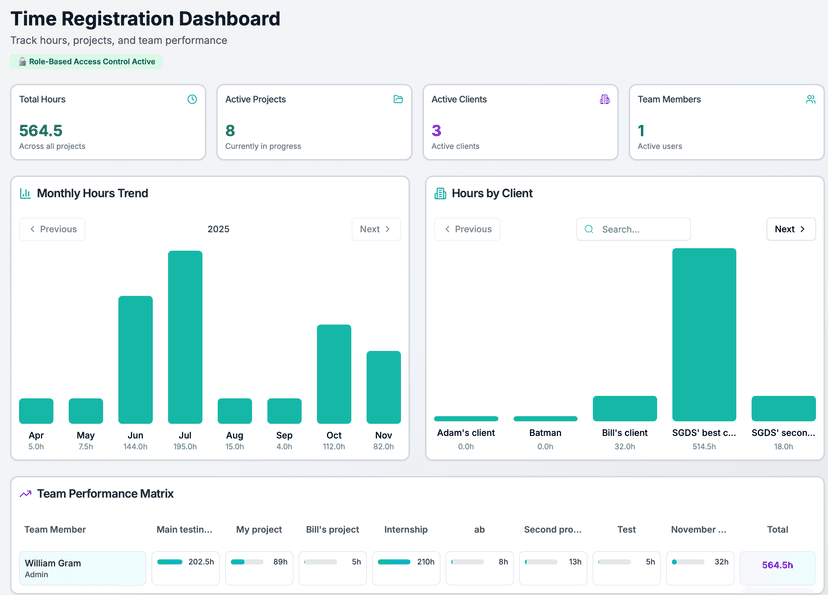Click Next in the Monthly Hours Trend panel

(x=375, y=229)
